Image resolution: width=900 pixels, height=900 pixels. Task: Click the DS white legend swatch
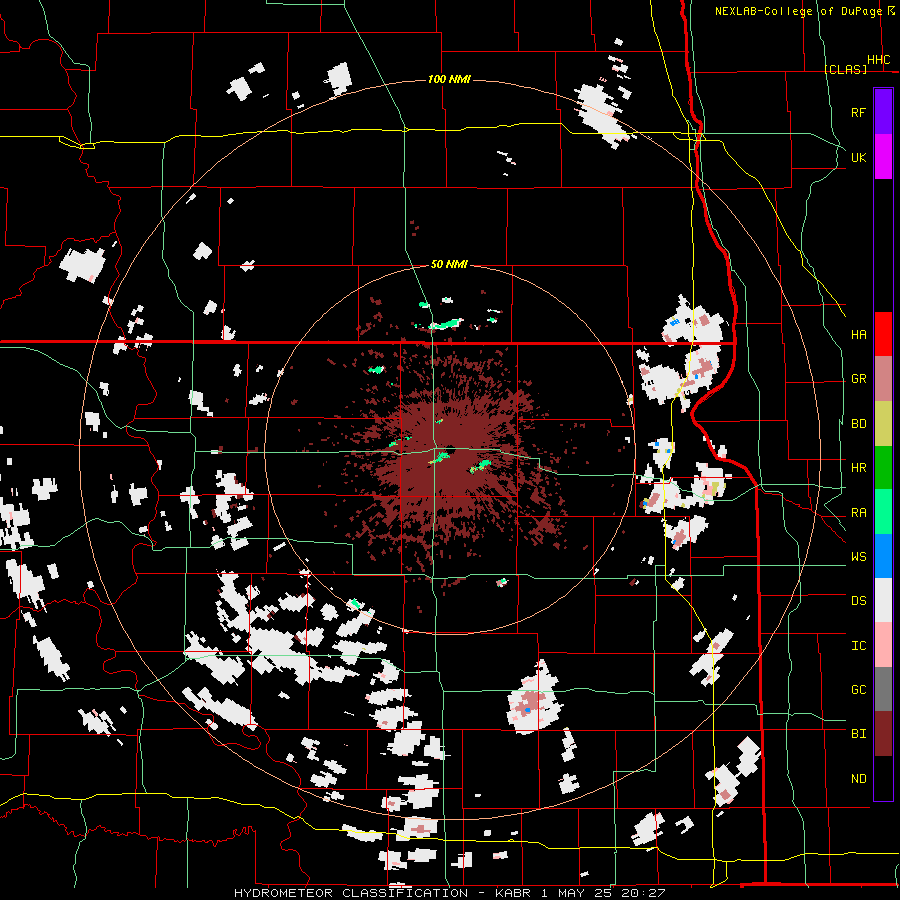pyautogui.click(x=883, y=600)
